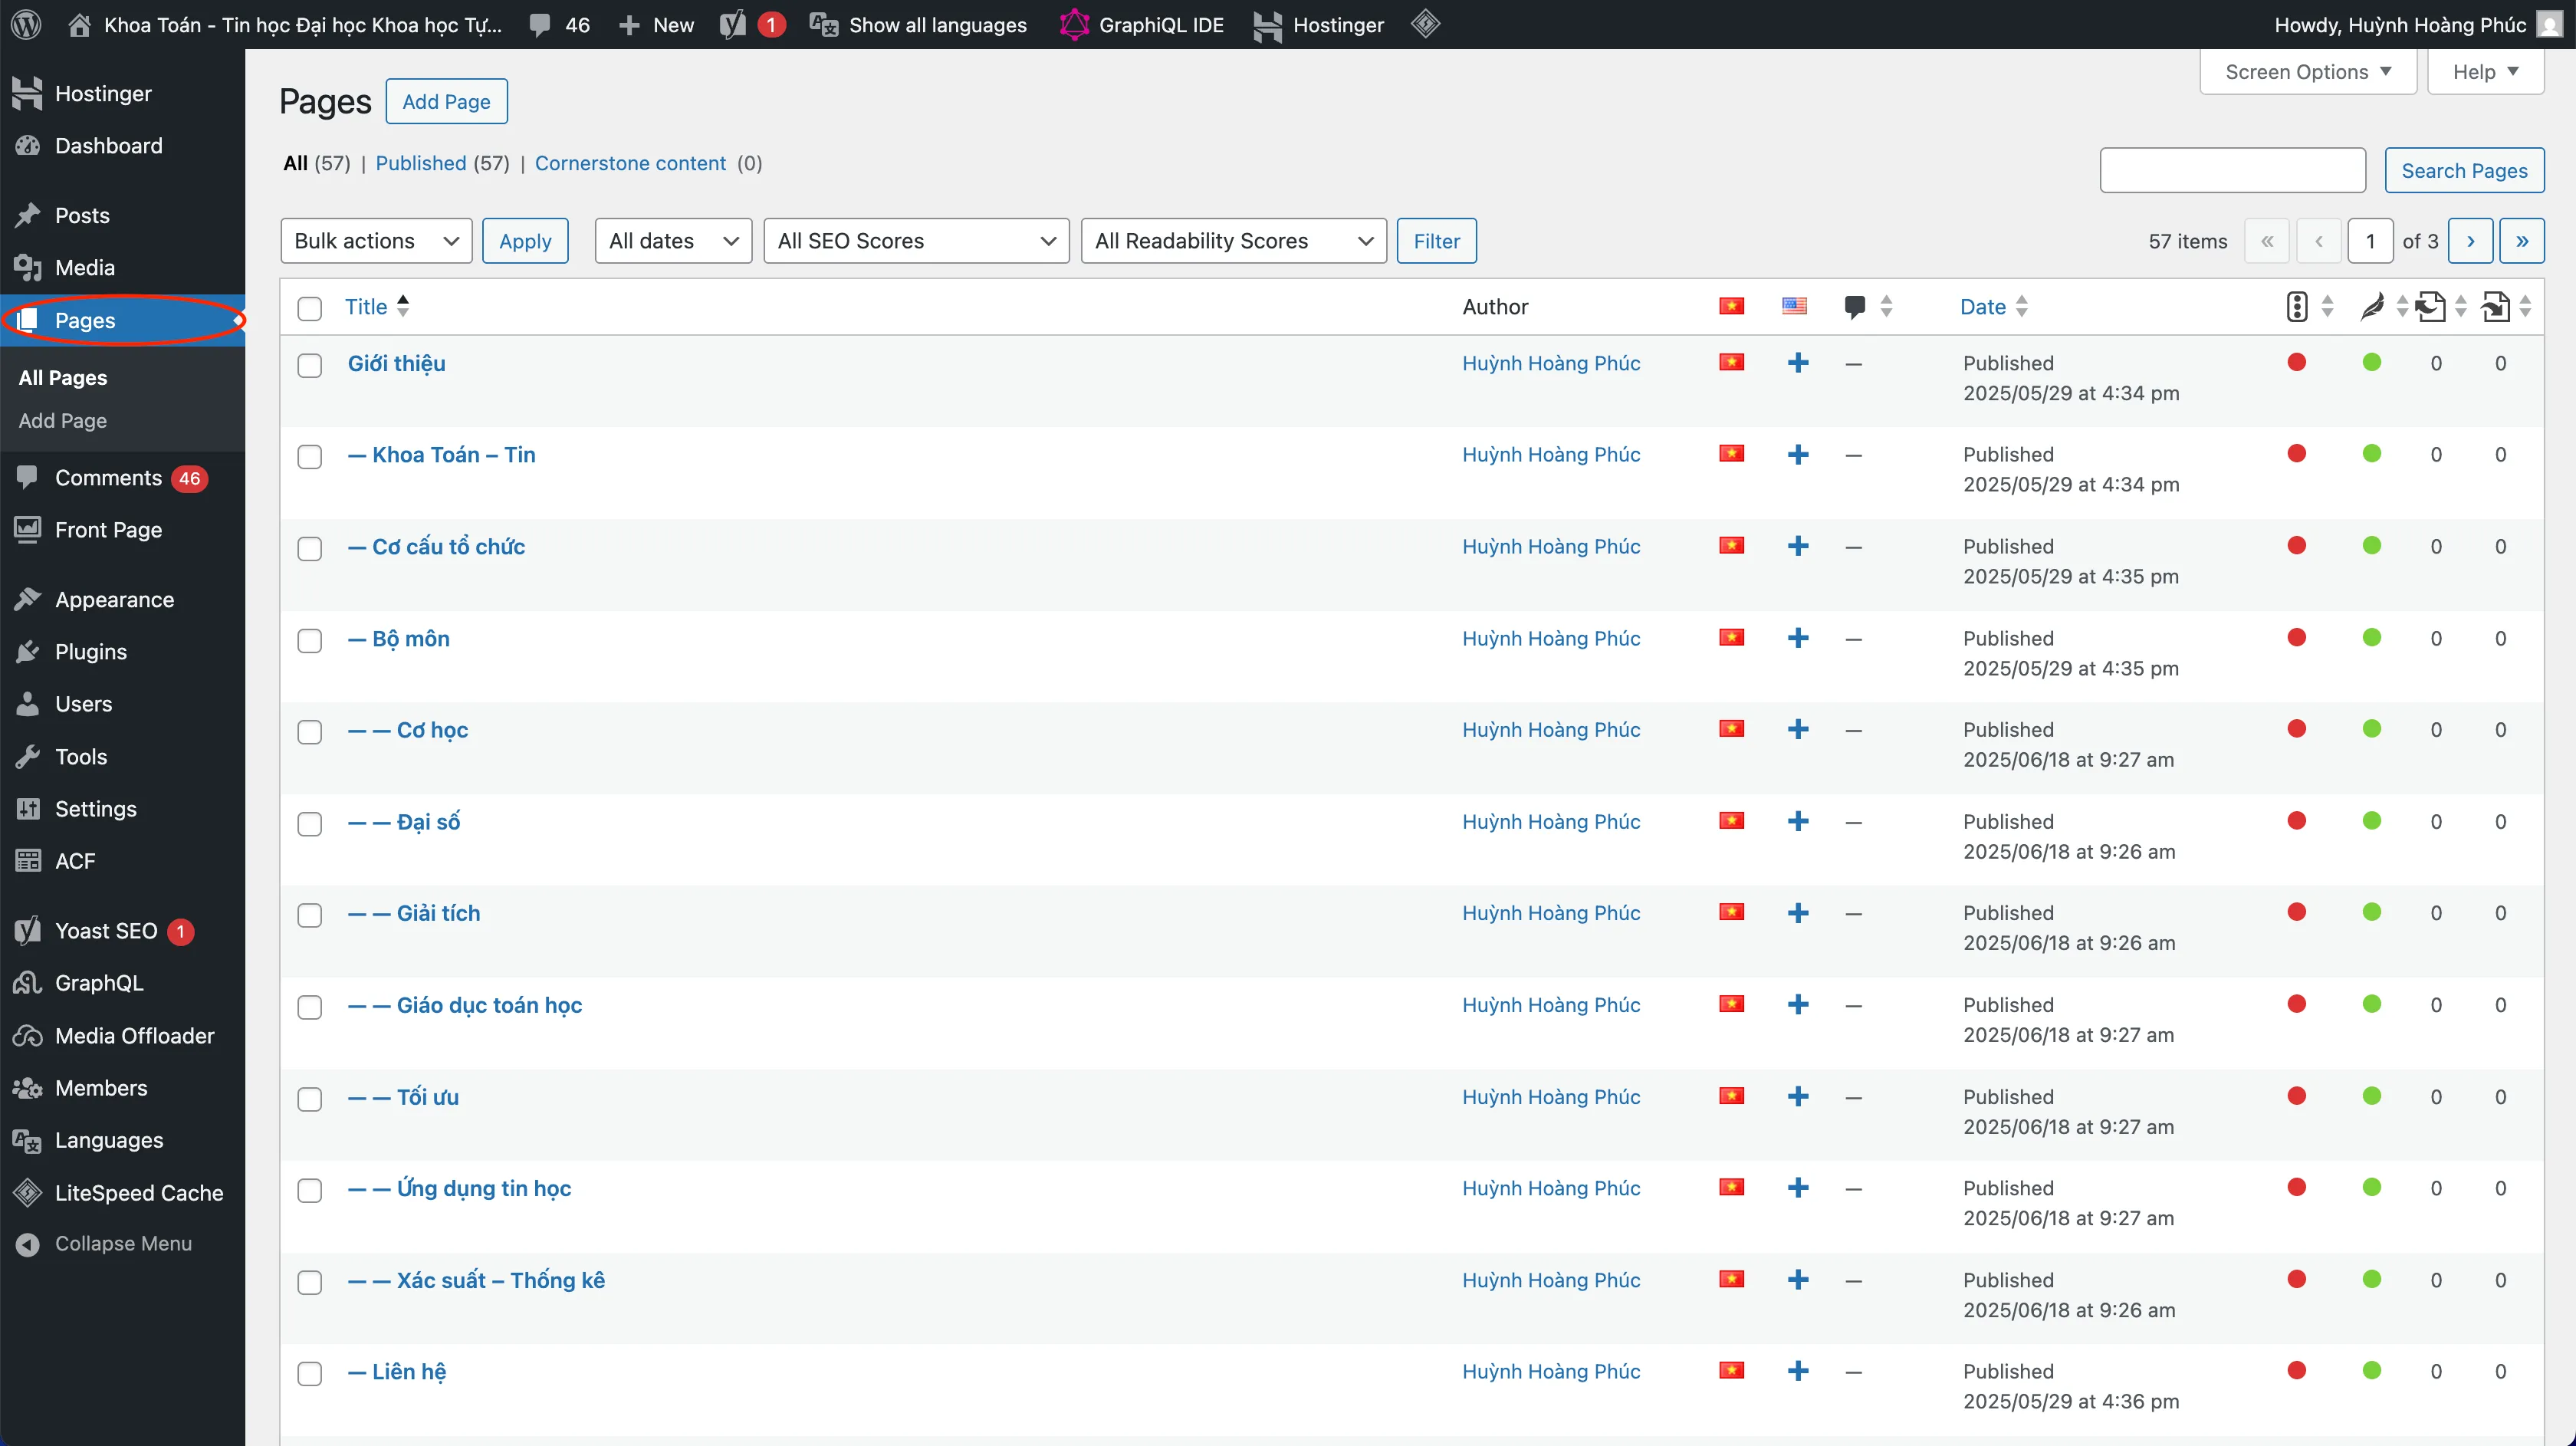This screenshot has height=1446, width=2576.
Task: Click the plus icon to add English translation for Giới thiệu
Action: click(x=1798, y=363)
